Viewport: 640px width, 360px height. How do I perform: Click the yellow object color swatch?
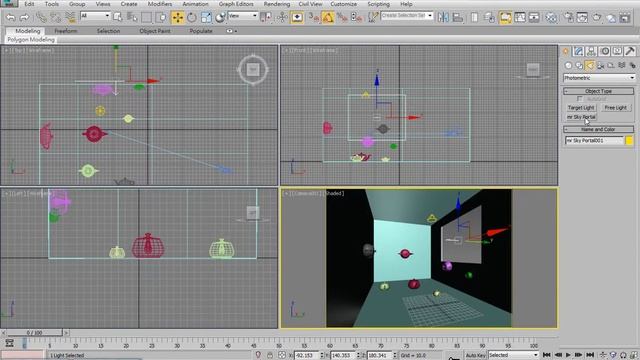pos(629,140)
